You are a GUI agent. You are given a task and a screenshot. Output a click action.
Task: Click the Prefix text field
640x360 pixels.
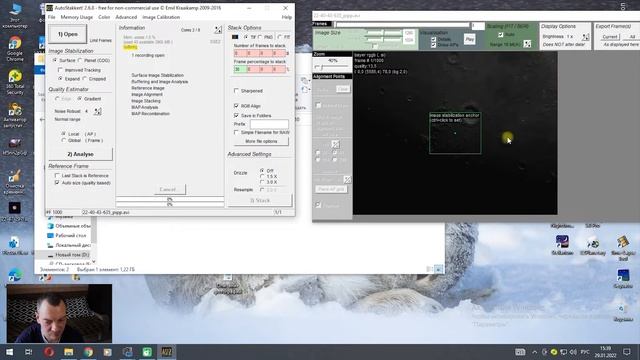click(x=269, y=124)
